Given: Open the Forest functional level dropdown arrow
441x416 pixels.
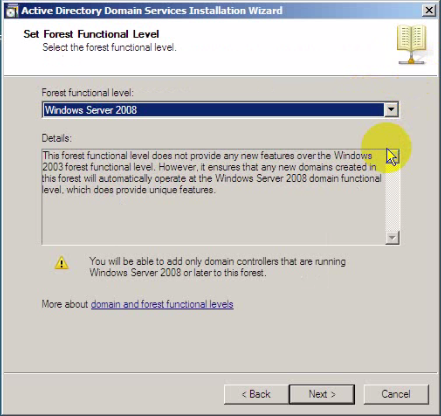Looking at the screenshot, I should click(391, 110).
